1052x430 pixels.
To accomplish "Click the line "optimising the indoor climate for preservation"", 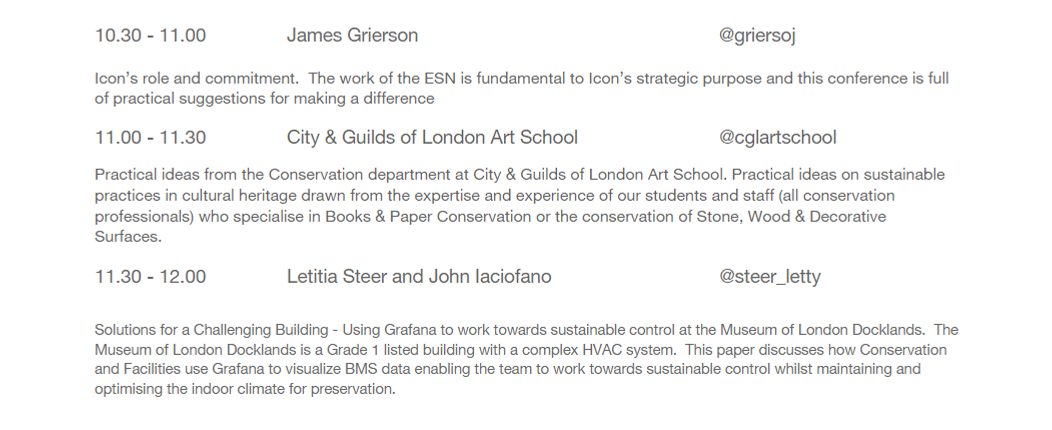I will pyautogui.click(x=245, y=389).
